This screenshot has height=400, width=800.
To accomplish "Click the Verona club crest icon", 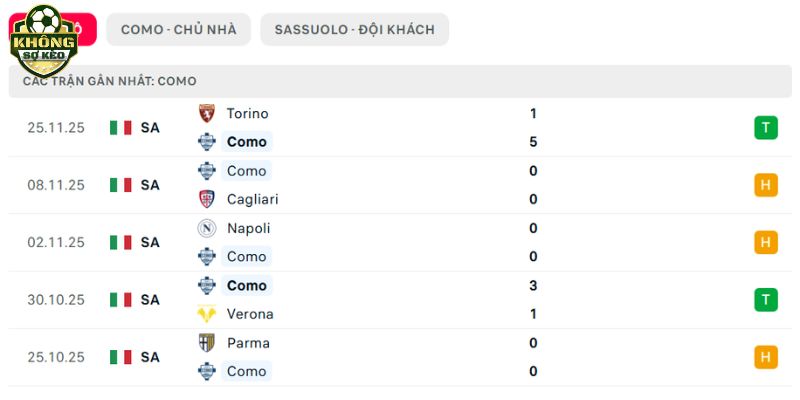I will (x=207, y=314).
